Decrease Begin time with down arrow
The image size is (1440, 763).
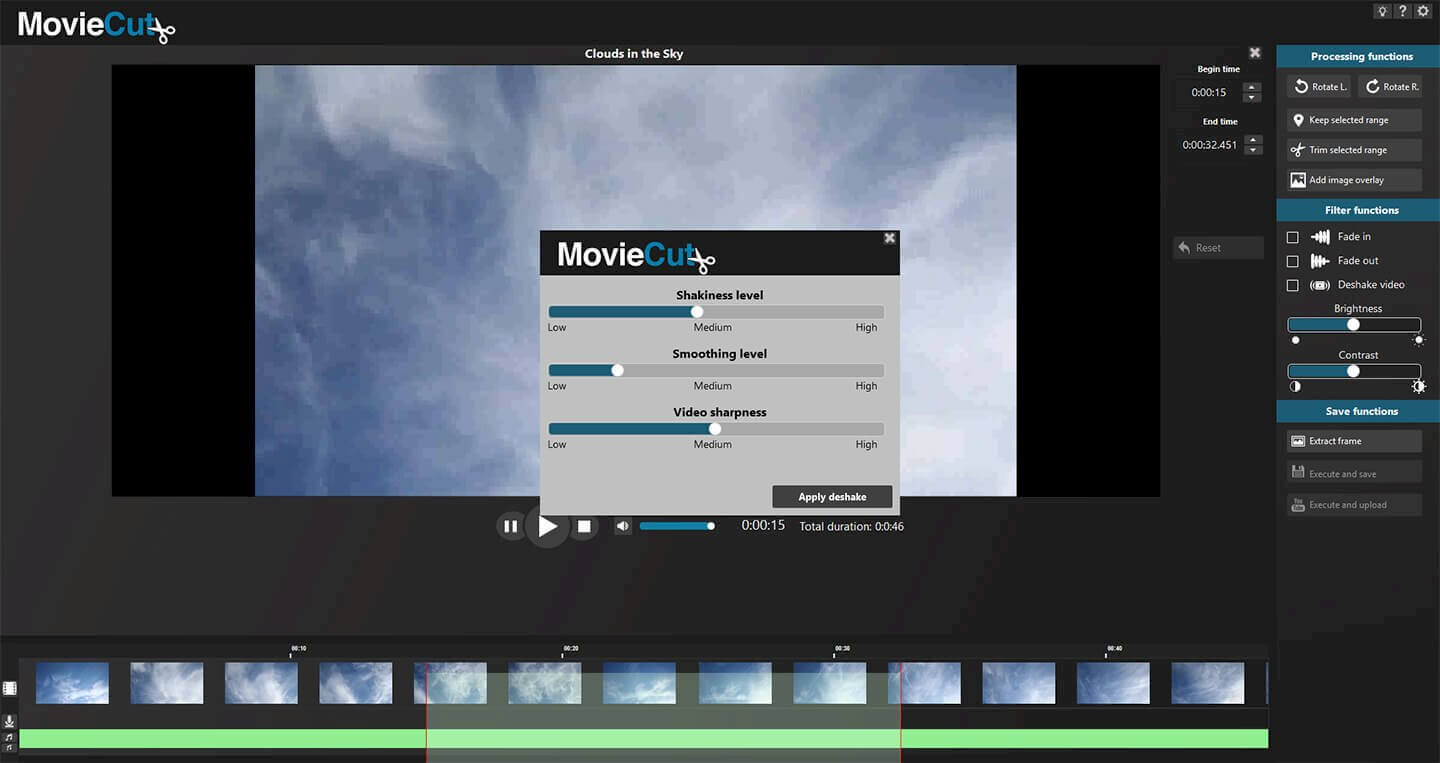(x=1251, y=97)
